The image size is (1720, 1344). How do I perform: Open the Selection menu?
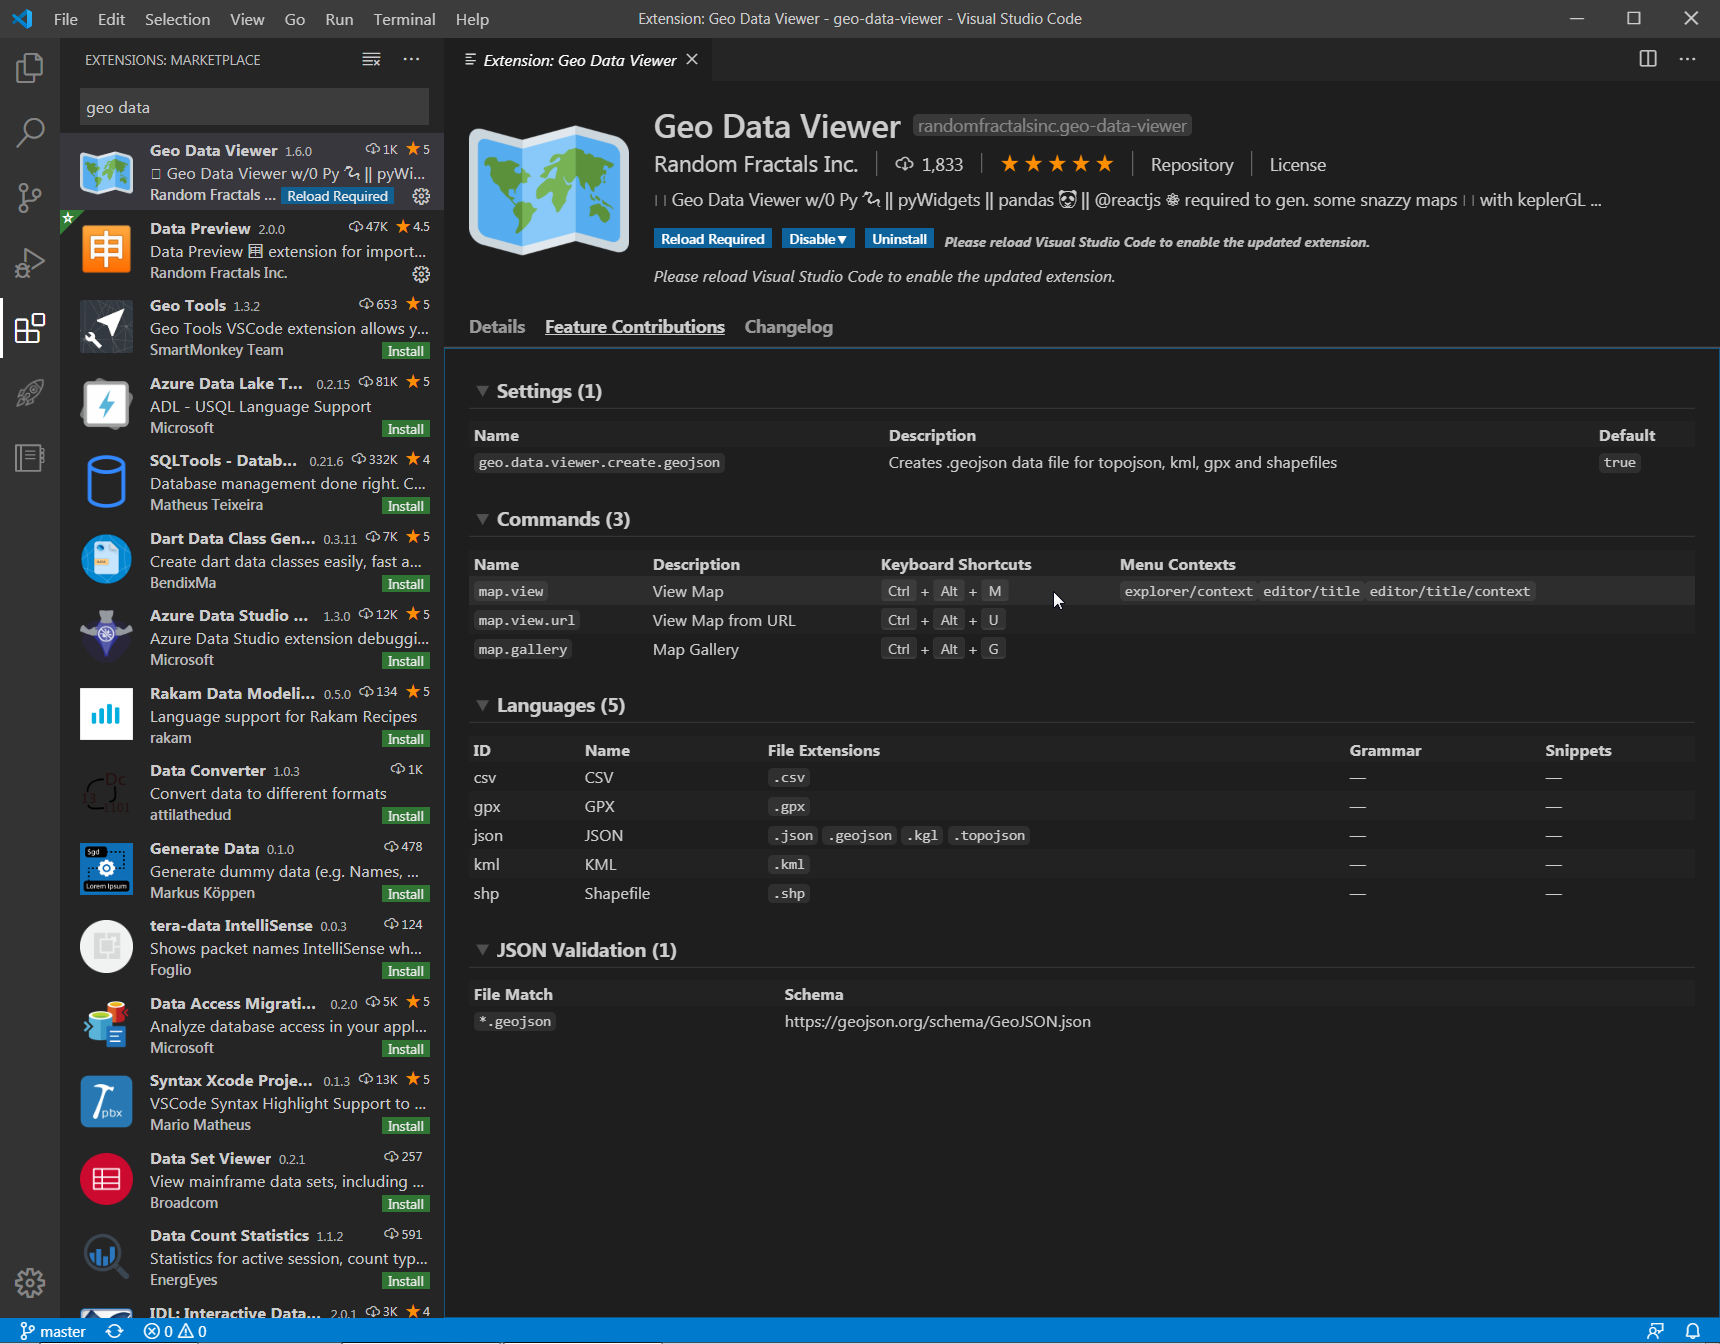(177, 19)
